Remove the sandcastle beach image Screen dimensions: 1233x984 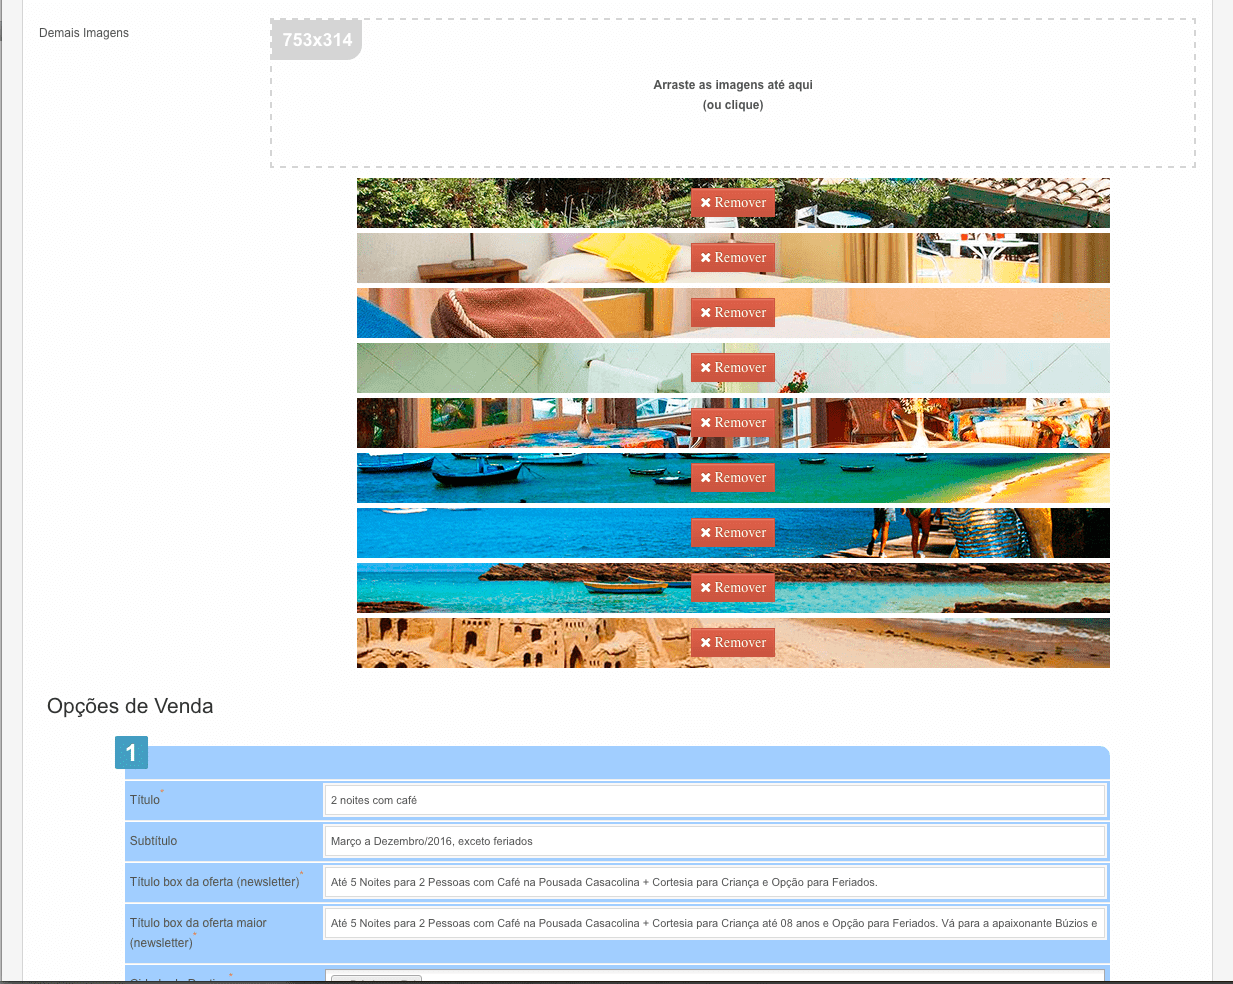click(x=732, y=643)
